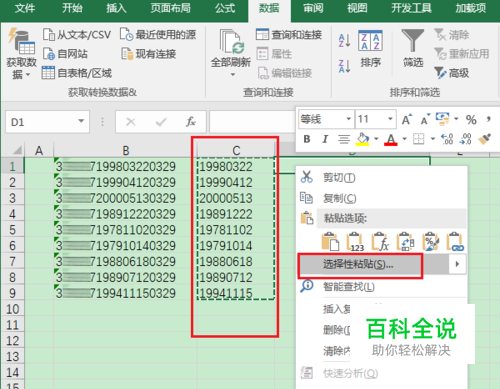The height and width of the screenshot is (389, 500).
Task: Click Decrease Font Size in mini toolbar
Action: 425,119
